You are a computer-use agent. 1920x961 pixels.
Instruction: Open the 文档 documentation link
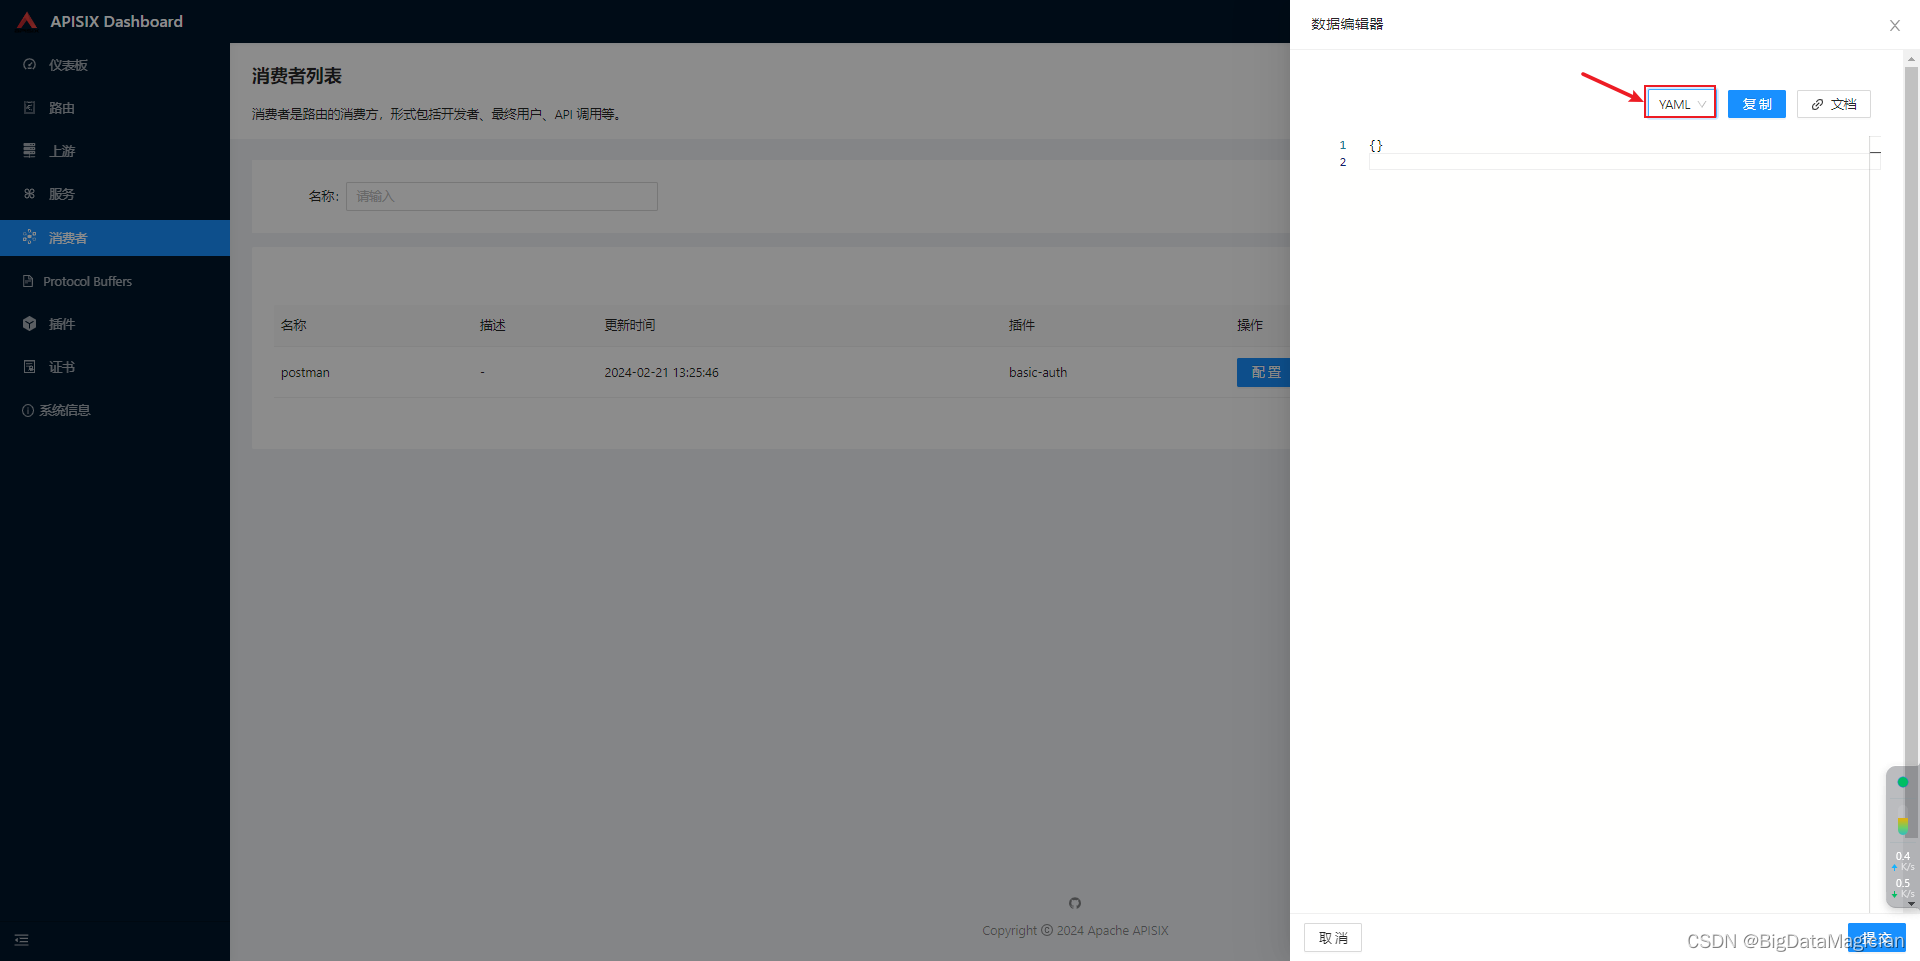(x=1833, y=104)
